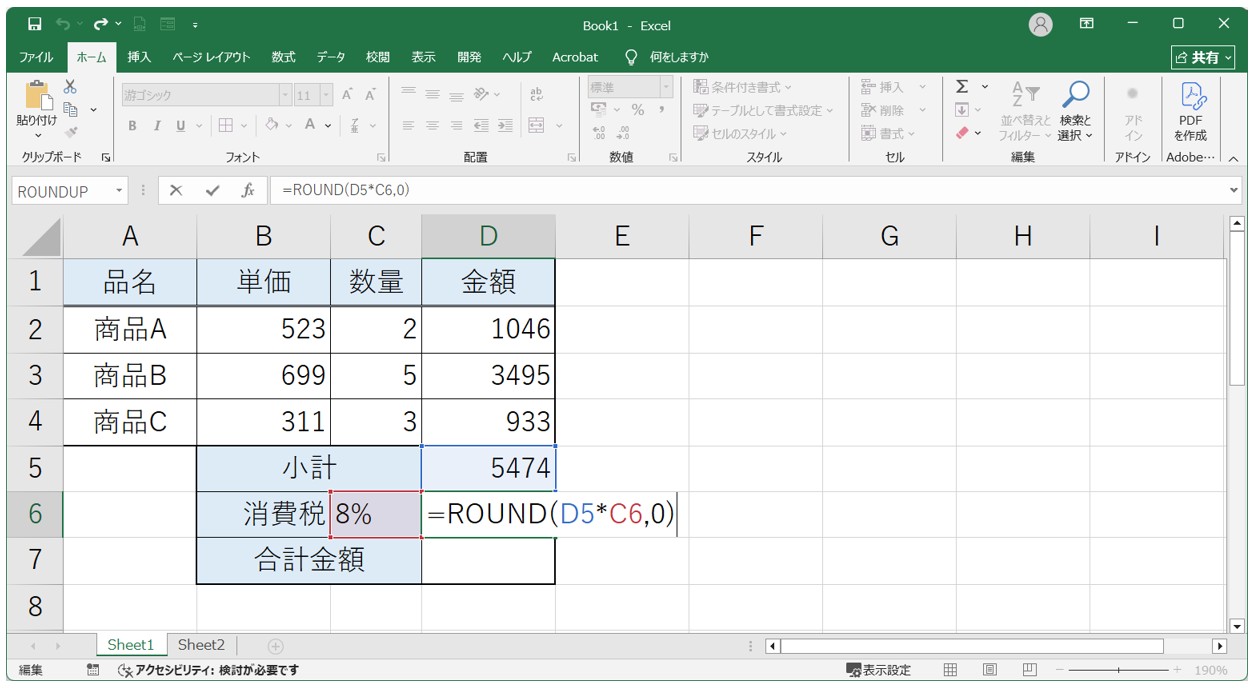1255x688 pixels.
Task: Switch to the データ tab
Action: point(331,57)
